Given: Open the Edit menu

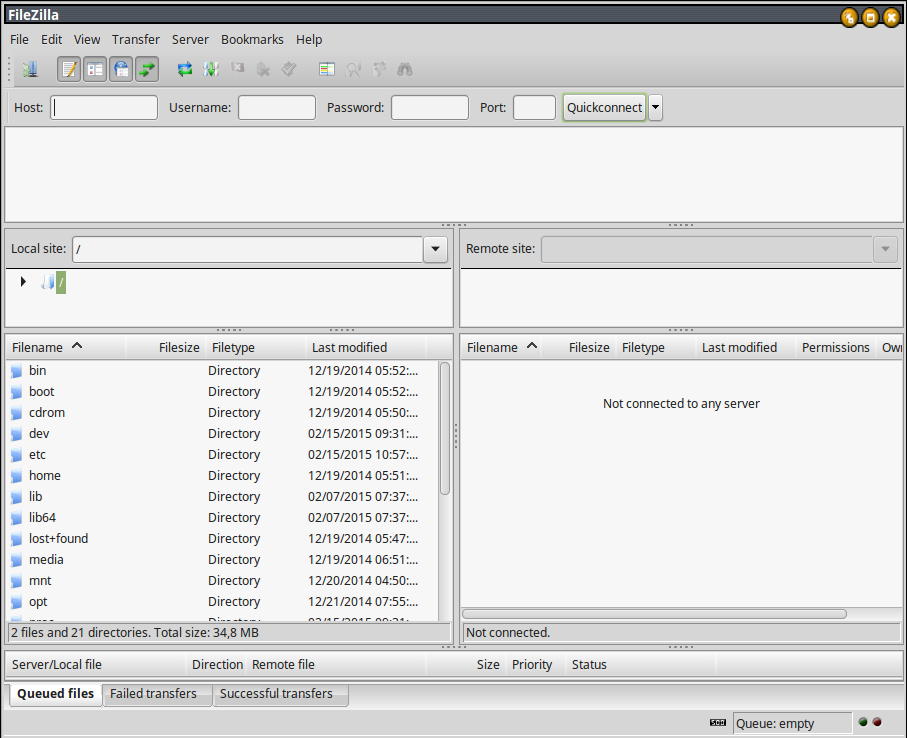Looking at the screenshot, I should [51, 39].
